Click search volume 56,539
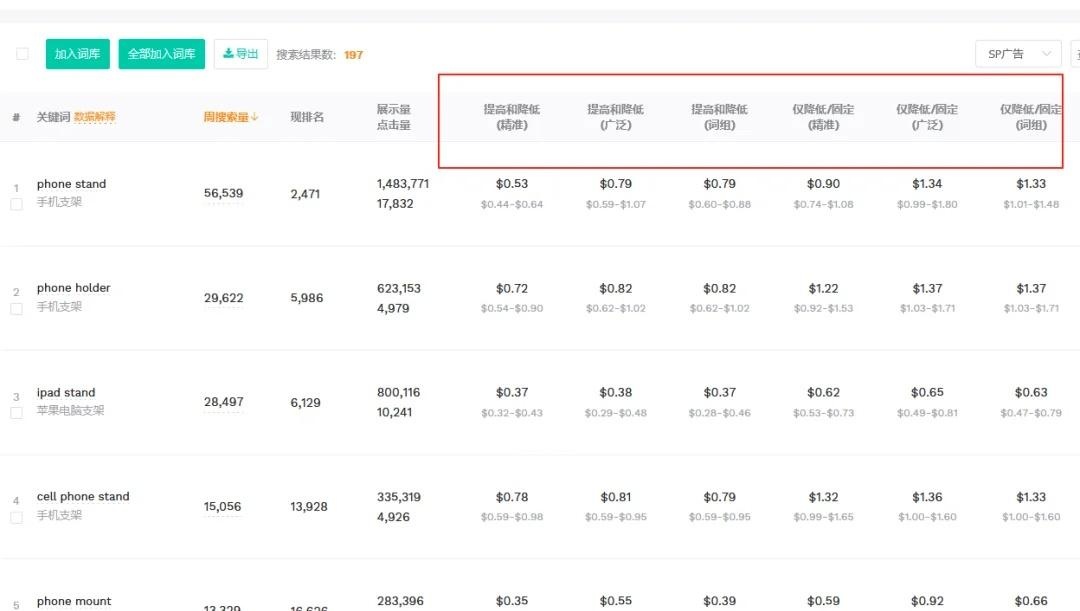Screen dimensions: 1080x611 tap(223, 194)
